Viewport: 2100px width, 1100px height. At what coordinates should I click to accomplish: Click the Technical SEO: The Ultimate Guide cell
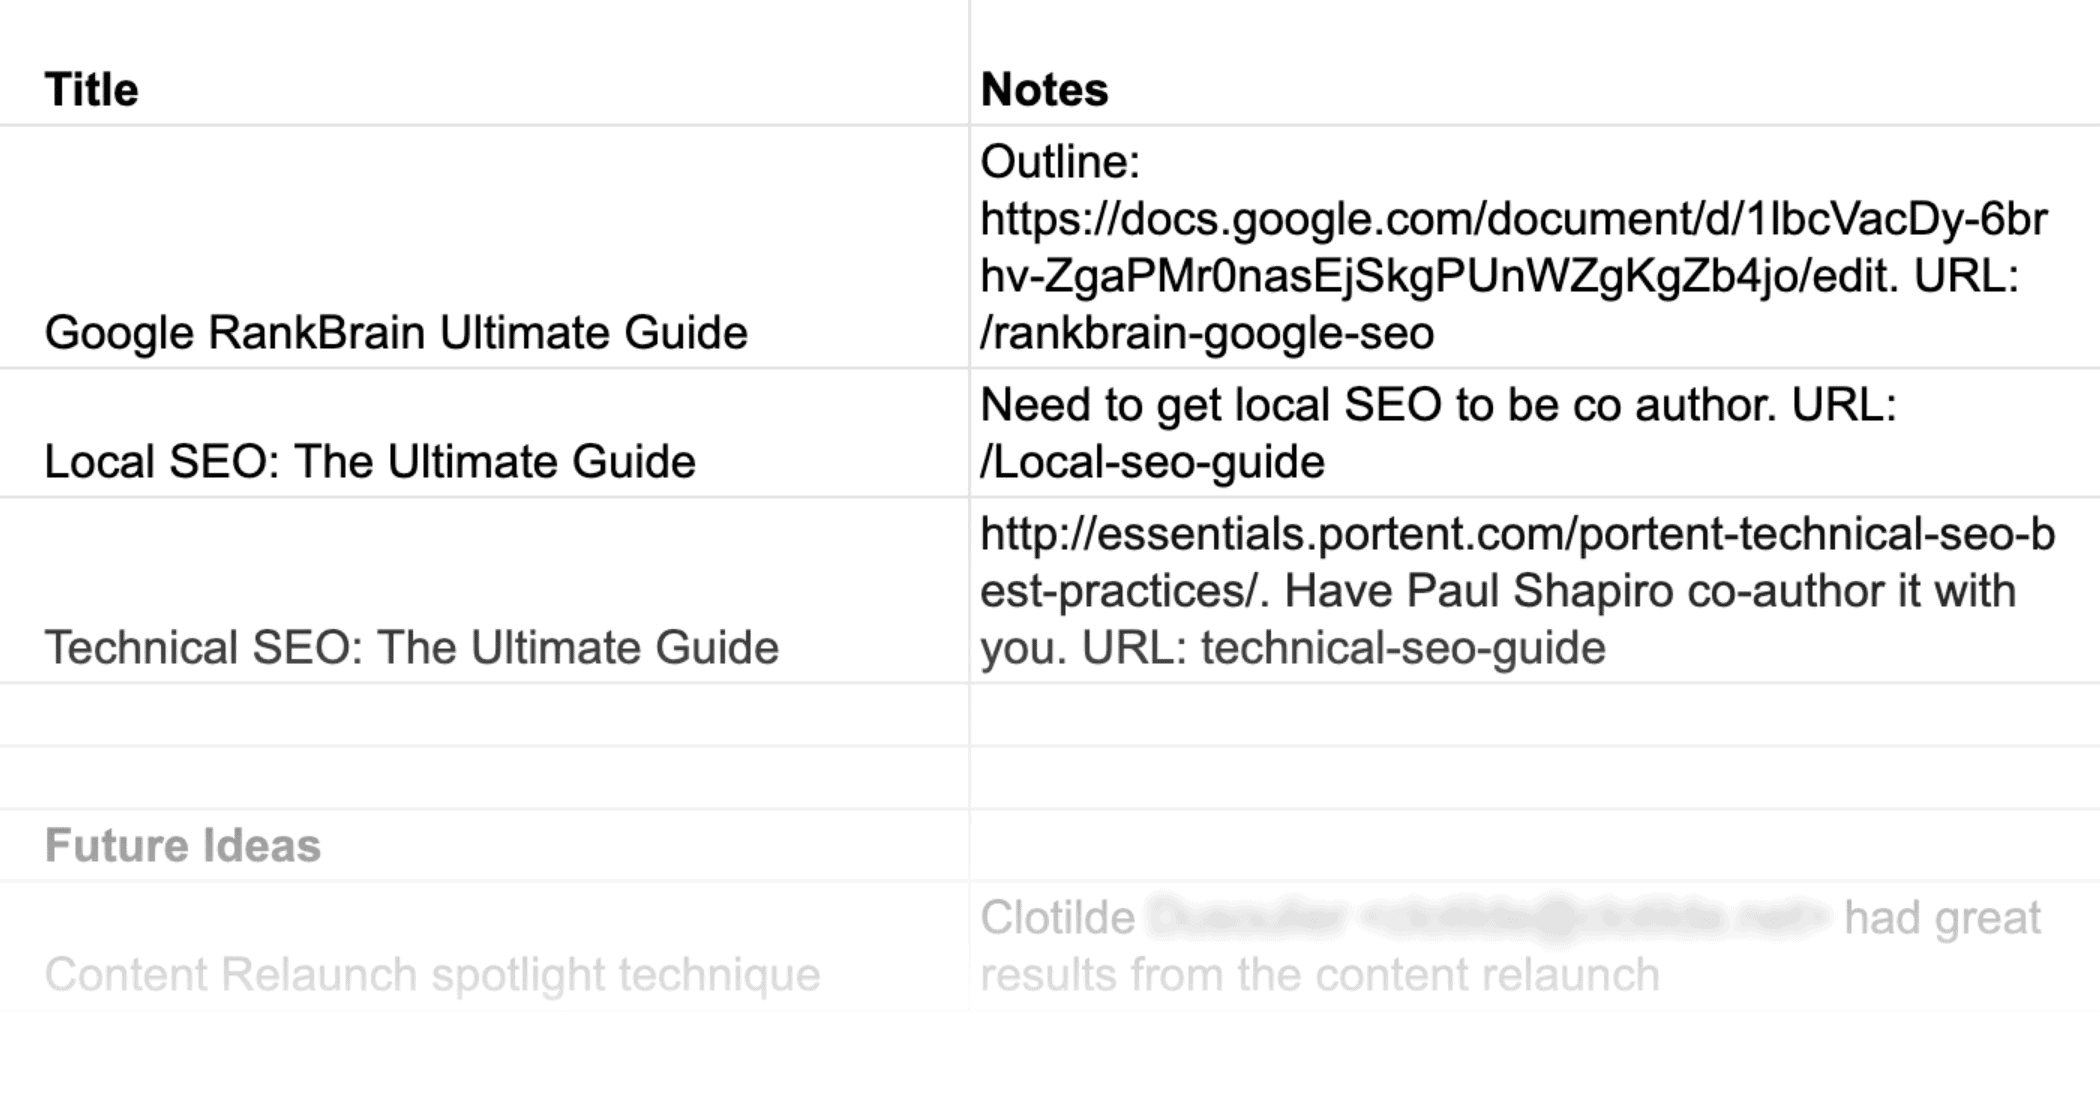(484, 590)
